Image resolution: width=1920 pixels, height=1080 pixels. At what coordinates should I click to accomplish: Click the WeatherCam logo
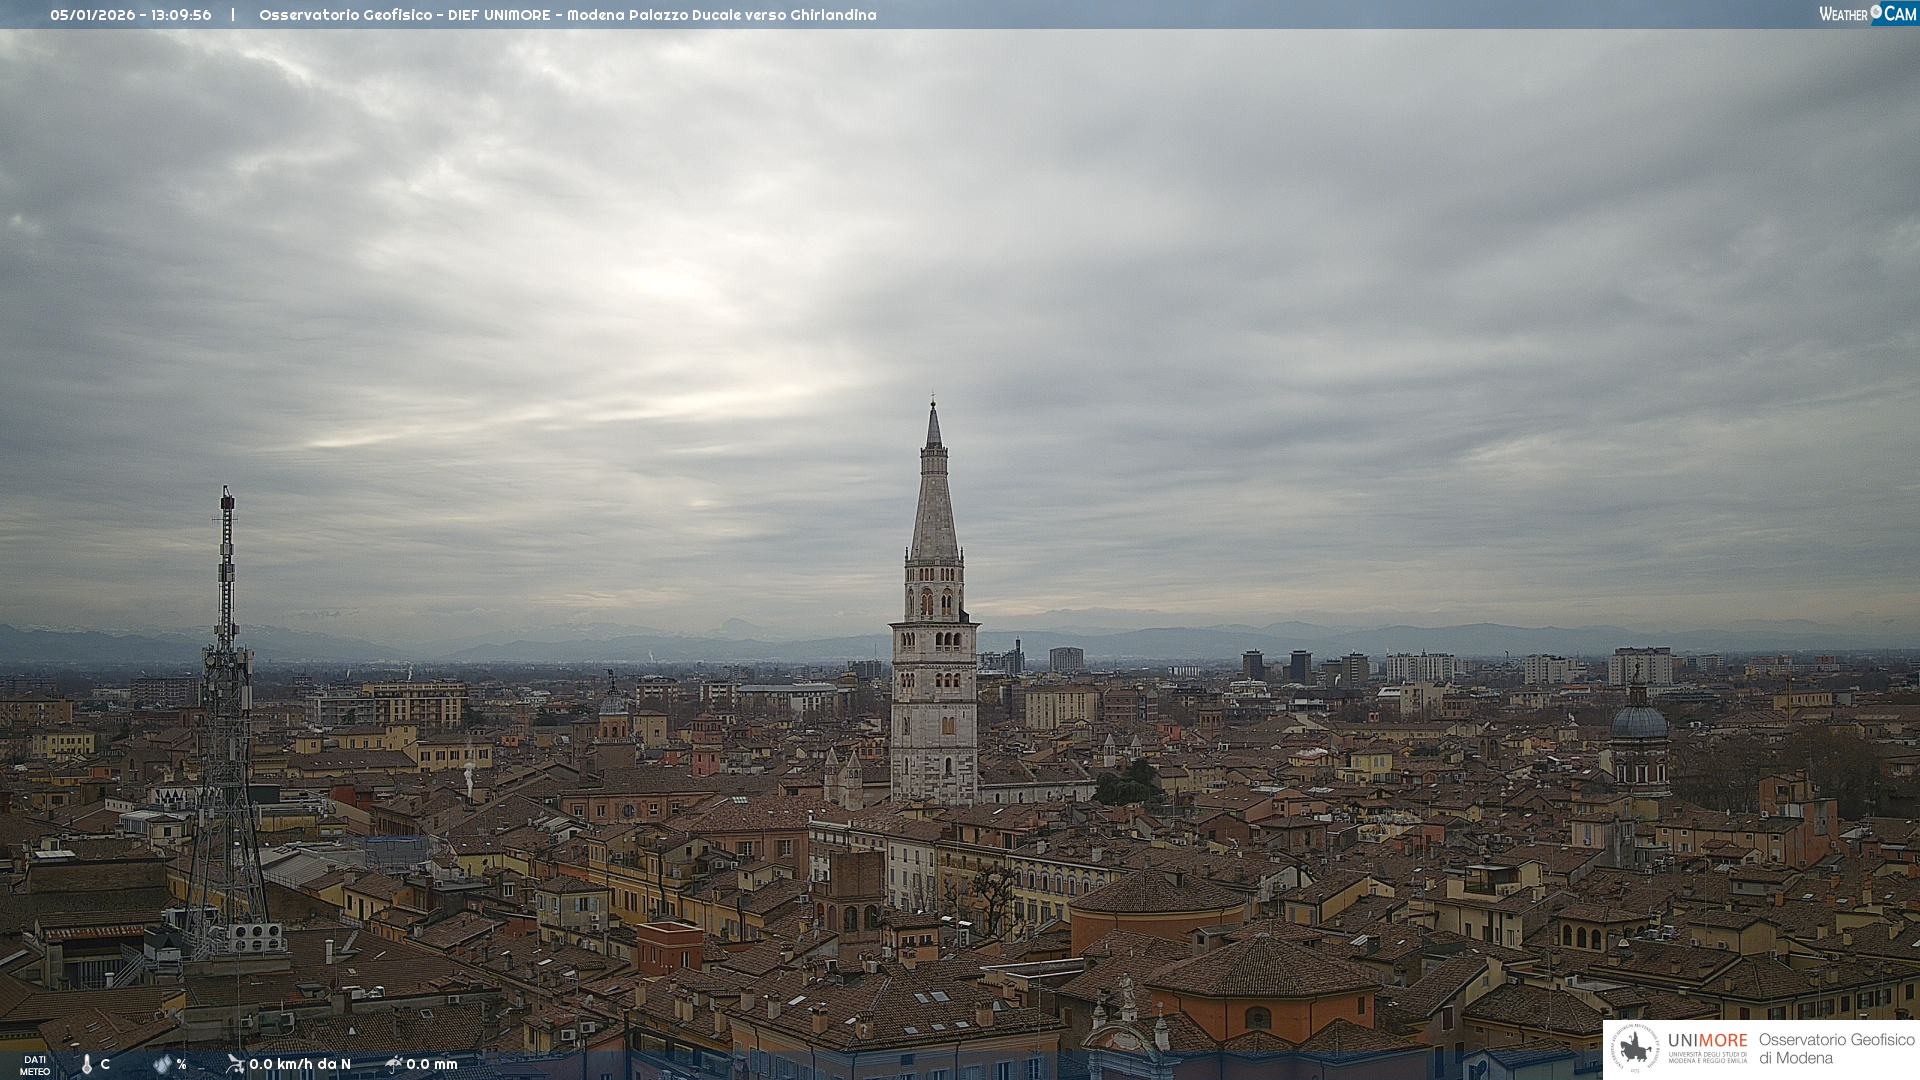(1866, 14)
